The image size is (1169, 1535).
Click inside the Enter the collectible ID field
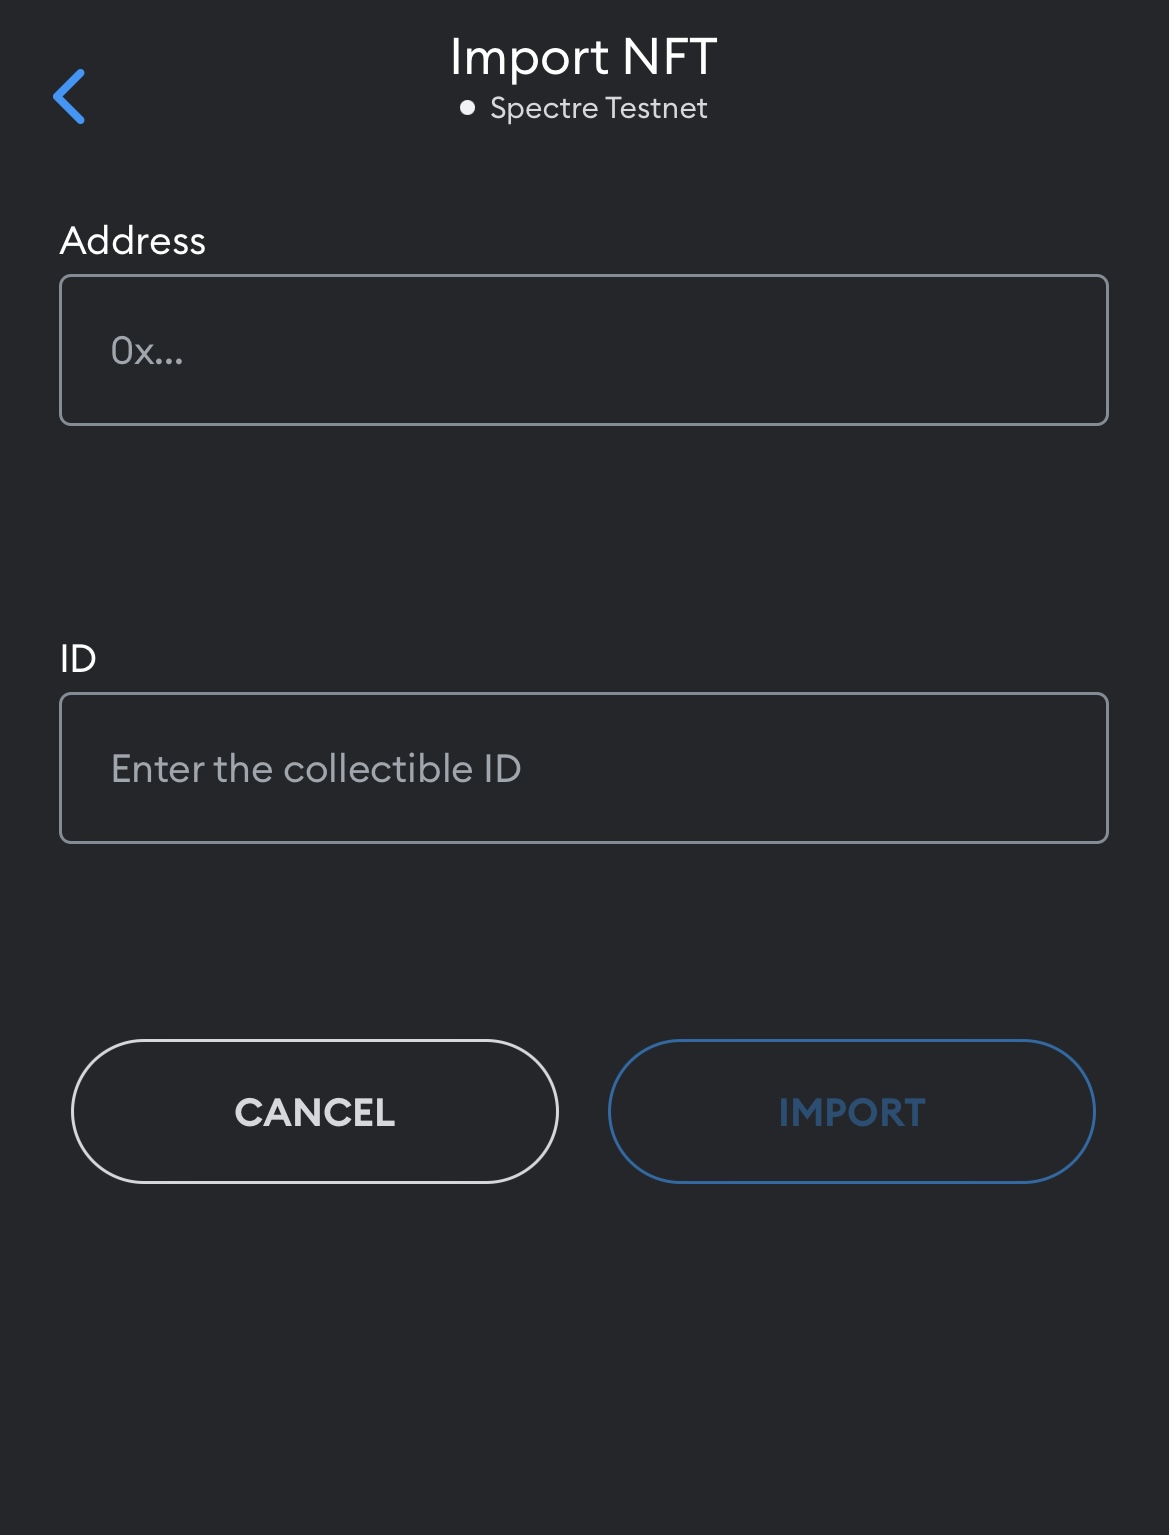[x=584, y=767]
